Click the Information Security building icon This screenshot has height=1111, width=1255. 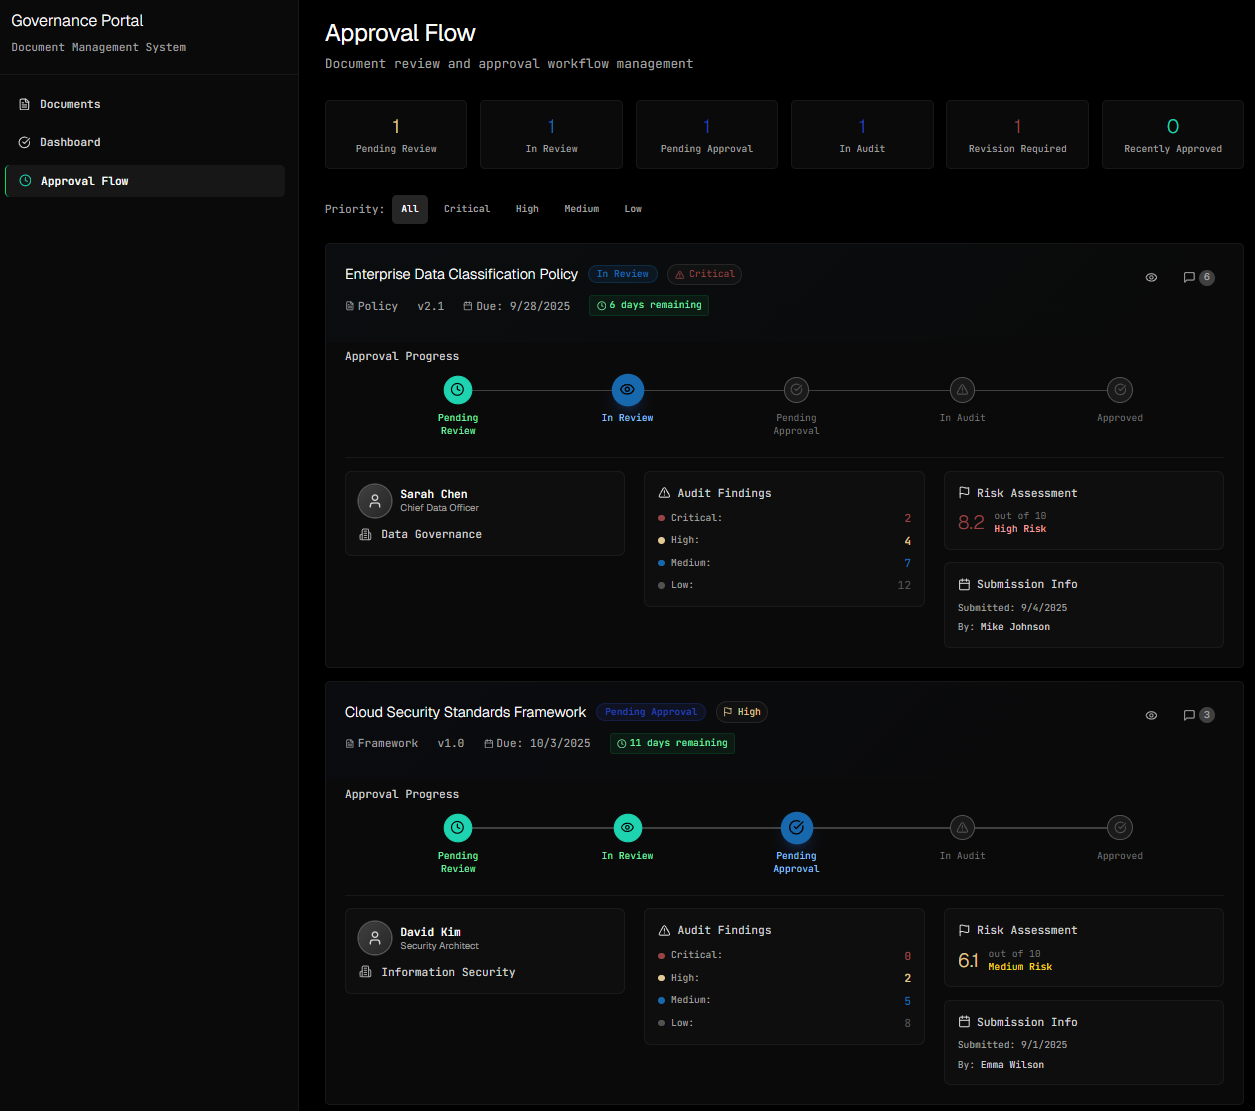click(365, 972)
